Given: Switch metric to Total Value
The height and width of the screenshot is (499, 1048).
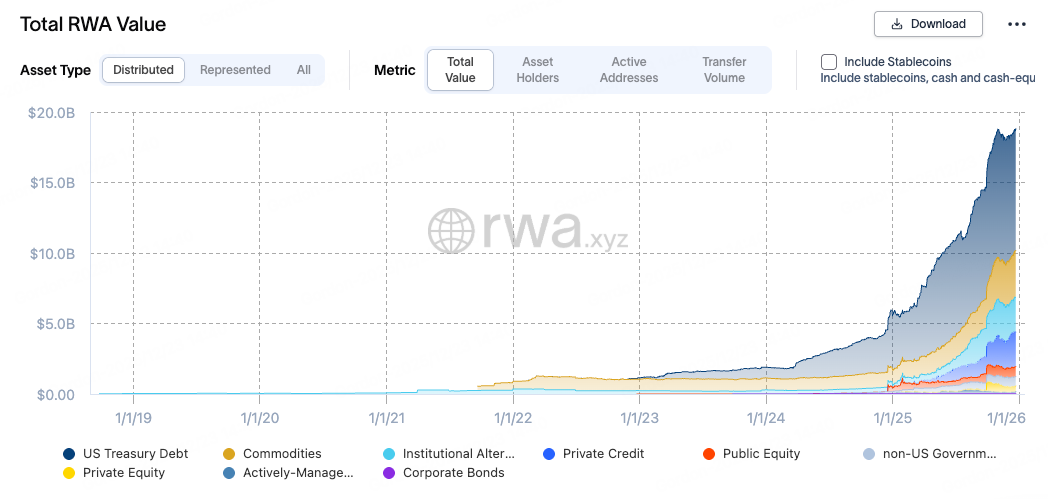Looking at the screenshot, I should coord(460,70).
